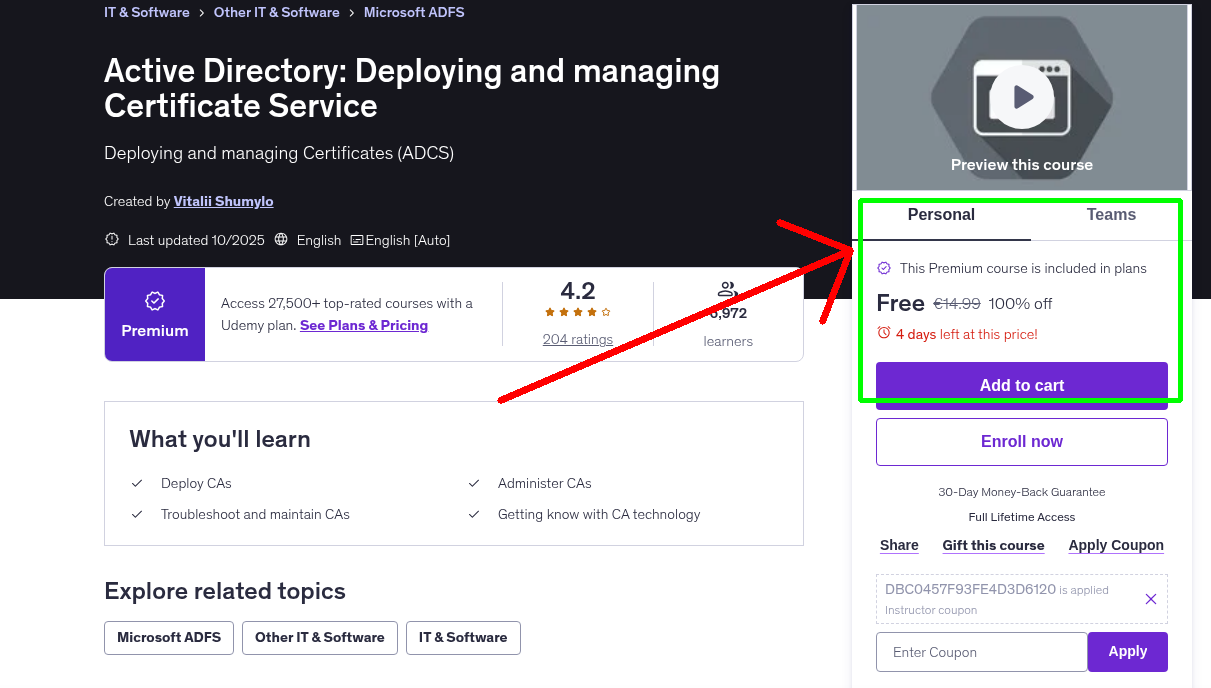View the 204 ratings
This screenshot has width=1211, height=688.
(577, 339)
